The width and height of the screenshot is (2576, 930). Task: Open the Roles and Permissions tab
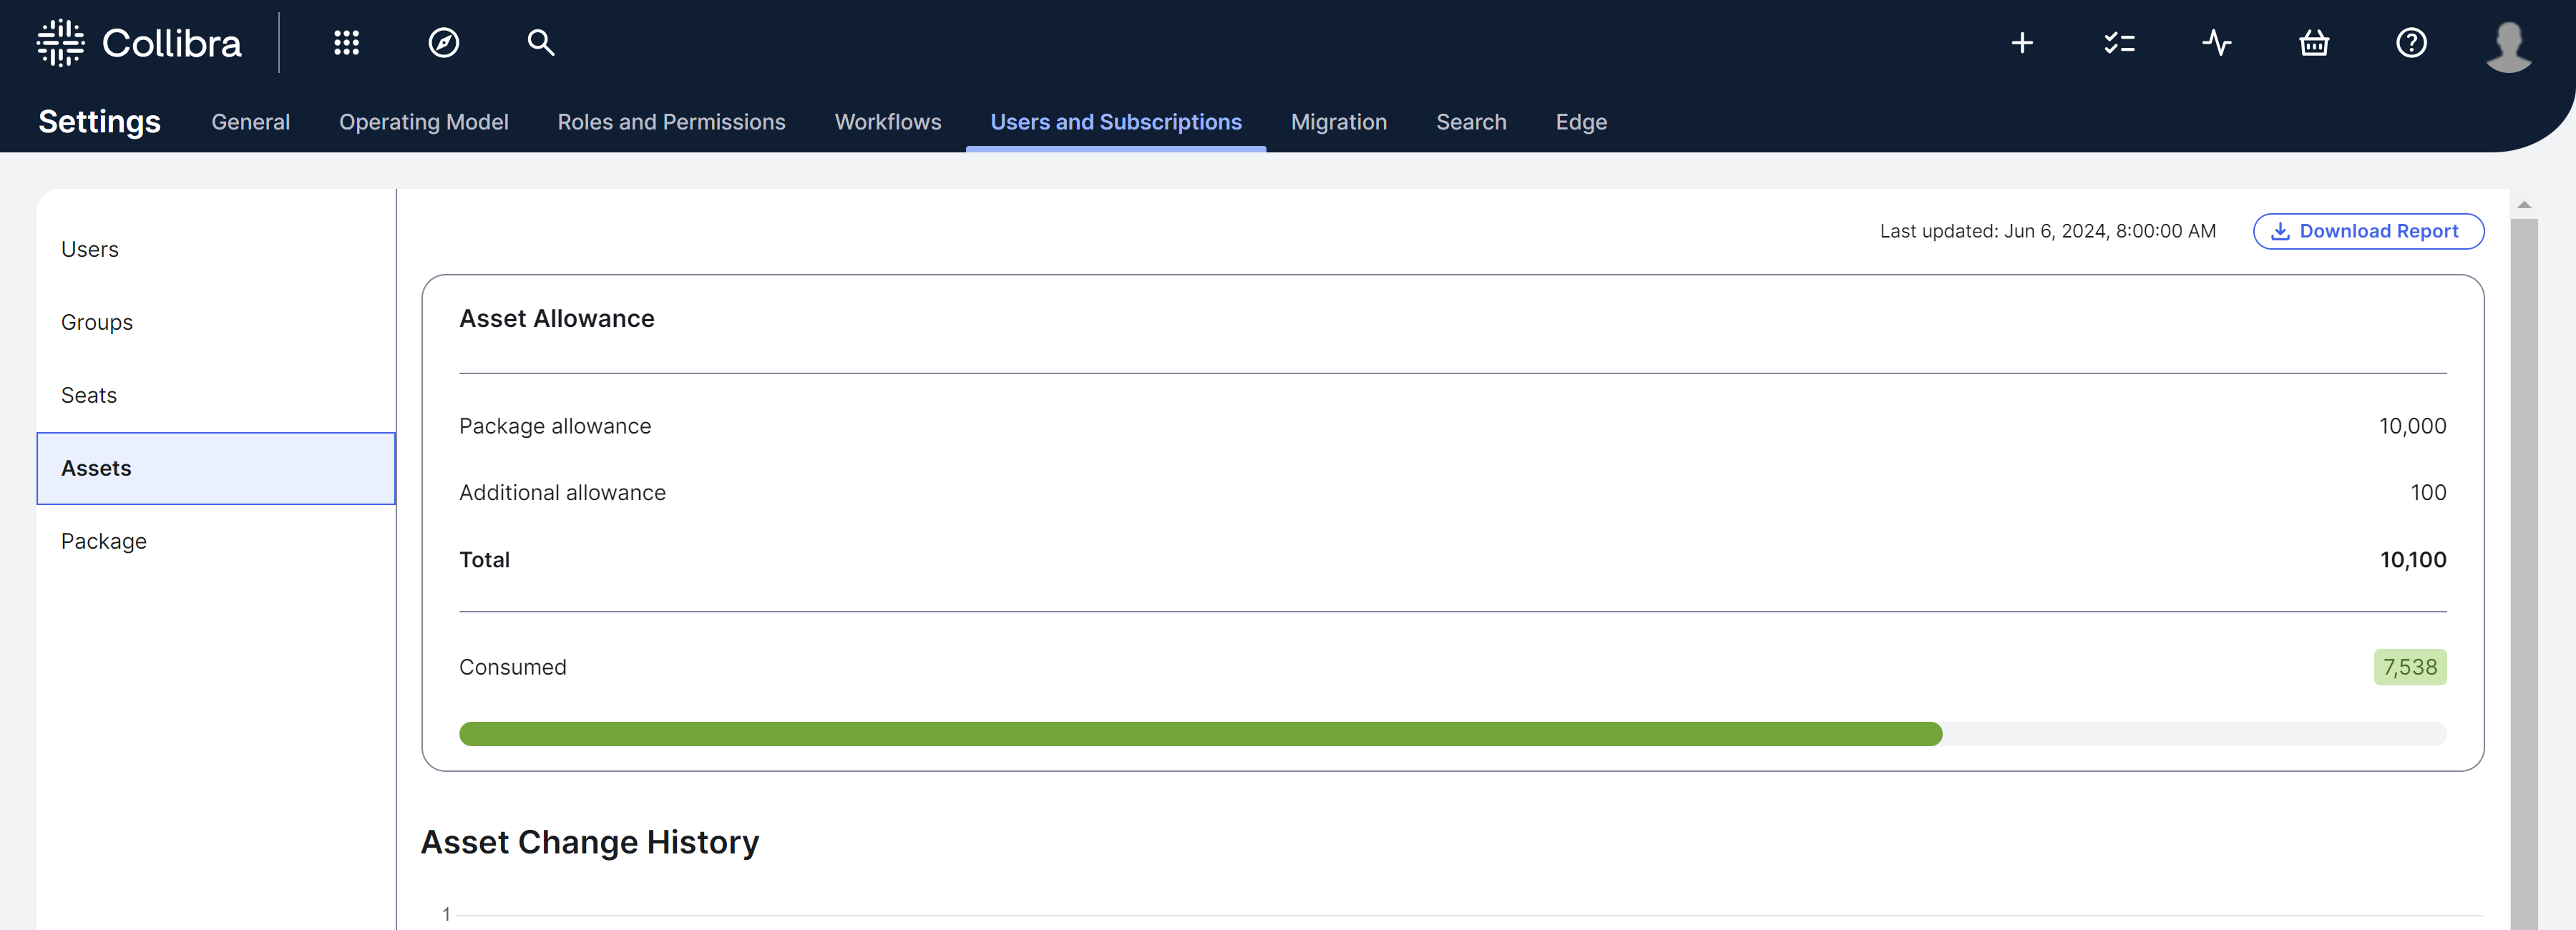671,122
